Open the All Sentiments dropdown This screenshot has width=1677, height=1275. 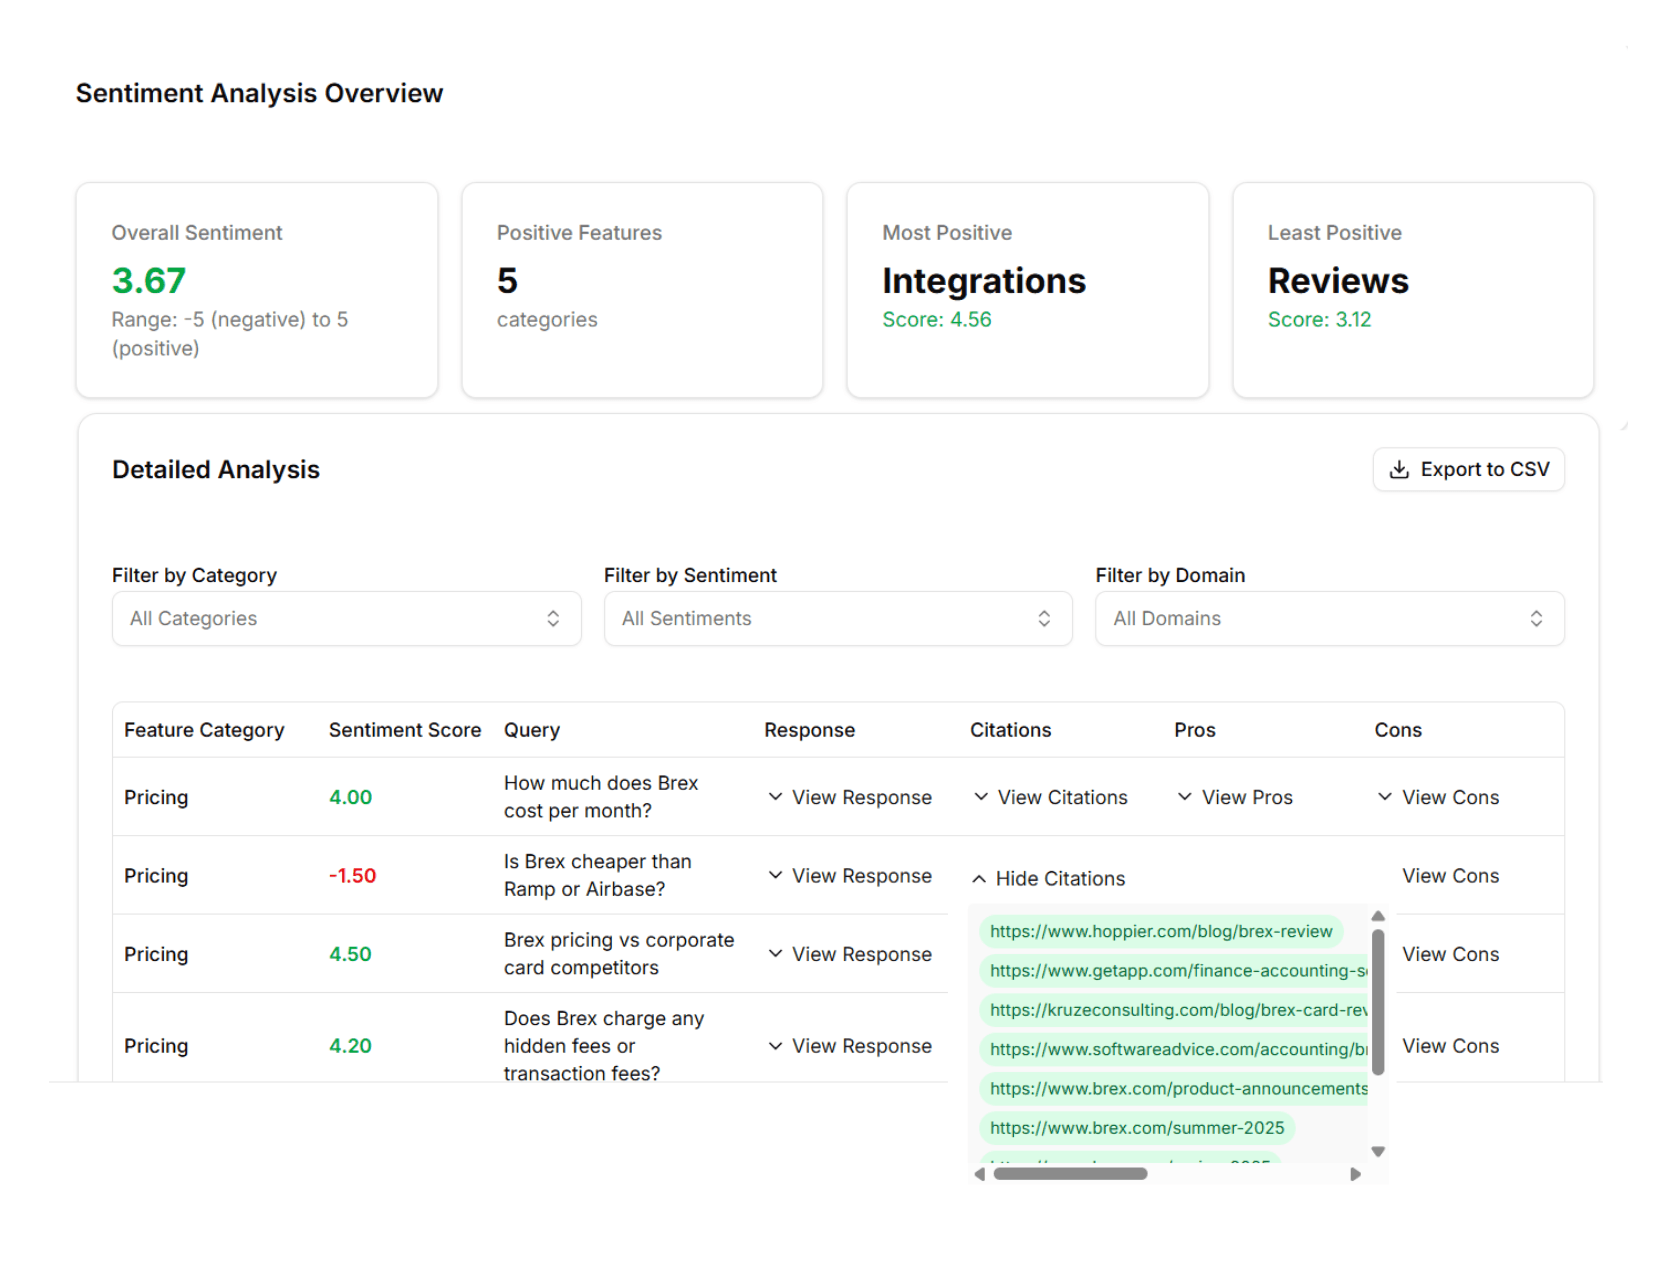pos(837,618)
